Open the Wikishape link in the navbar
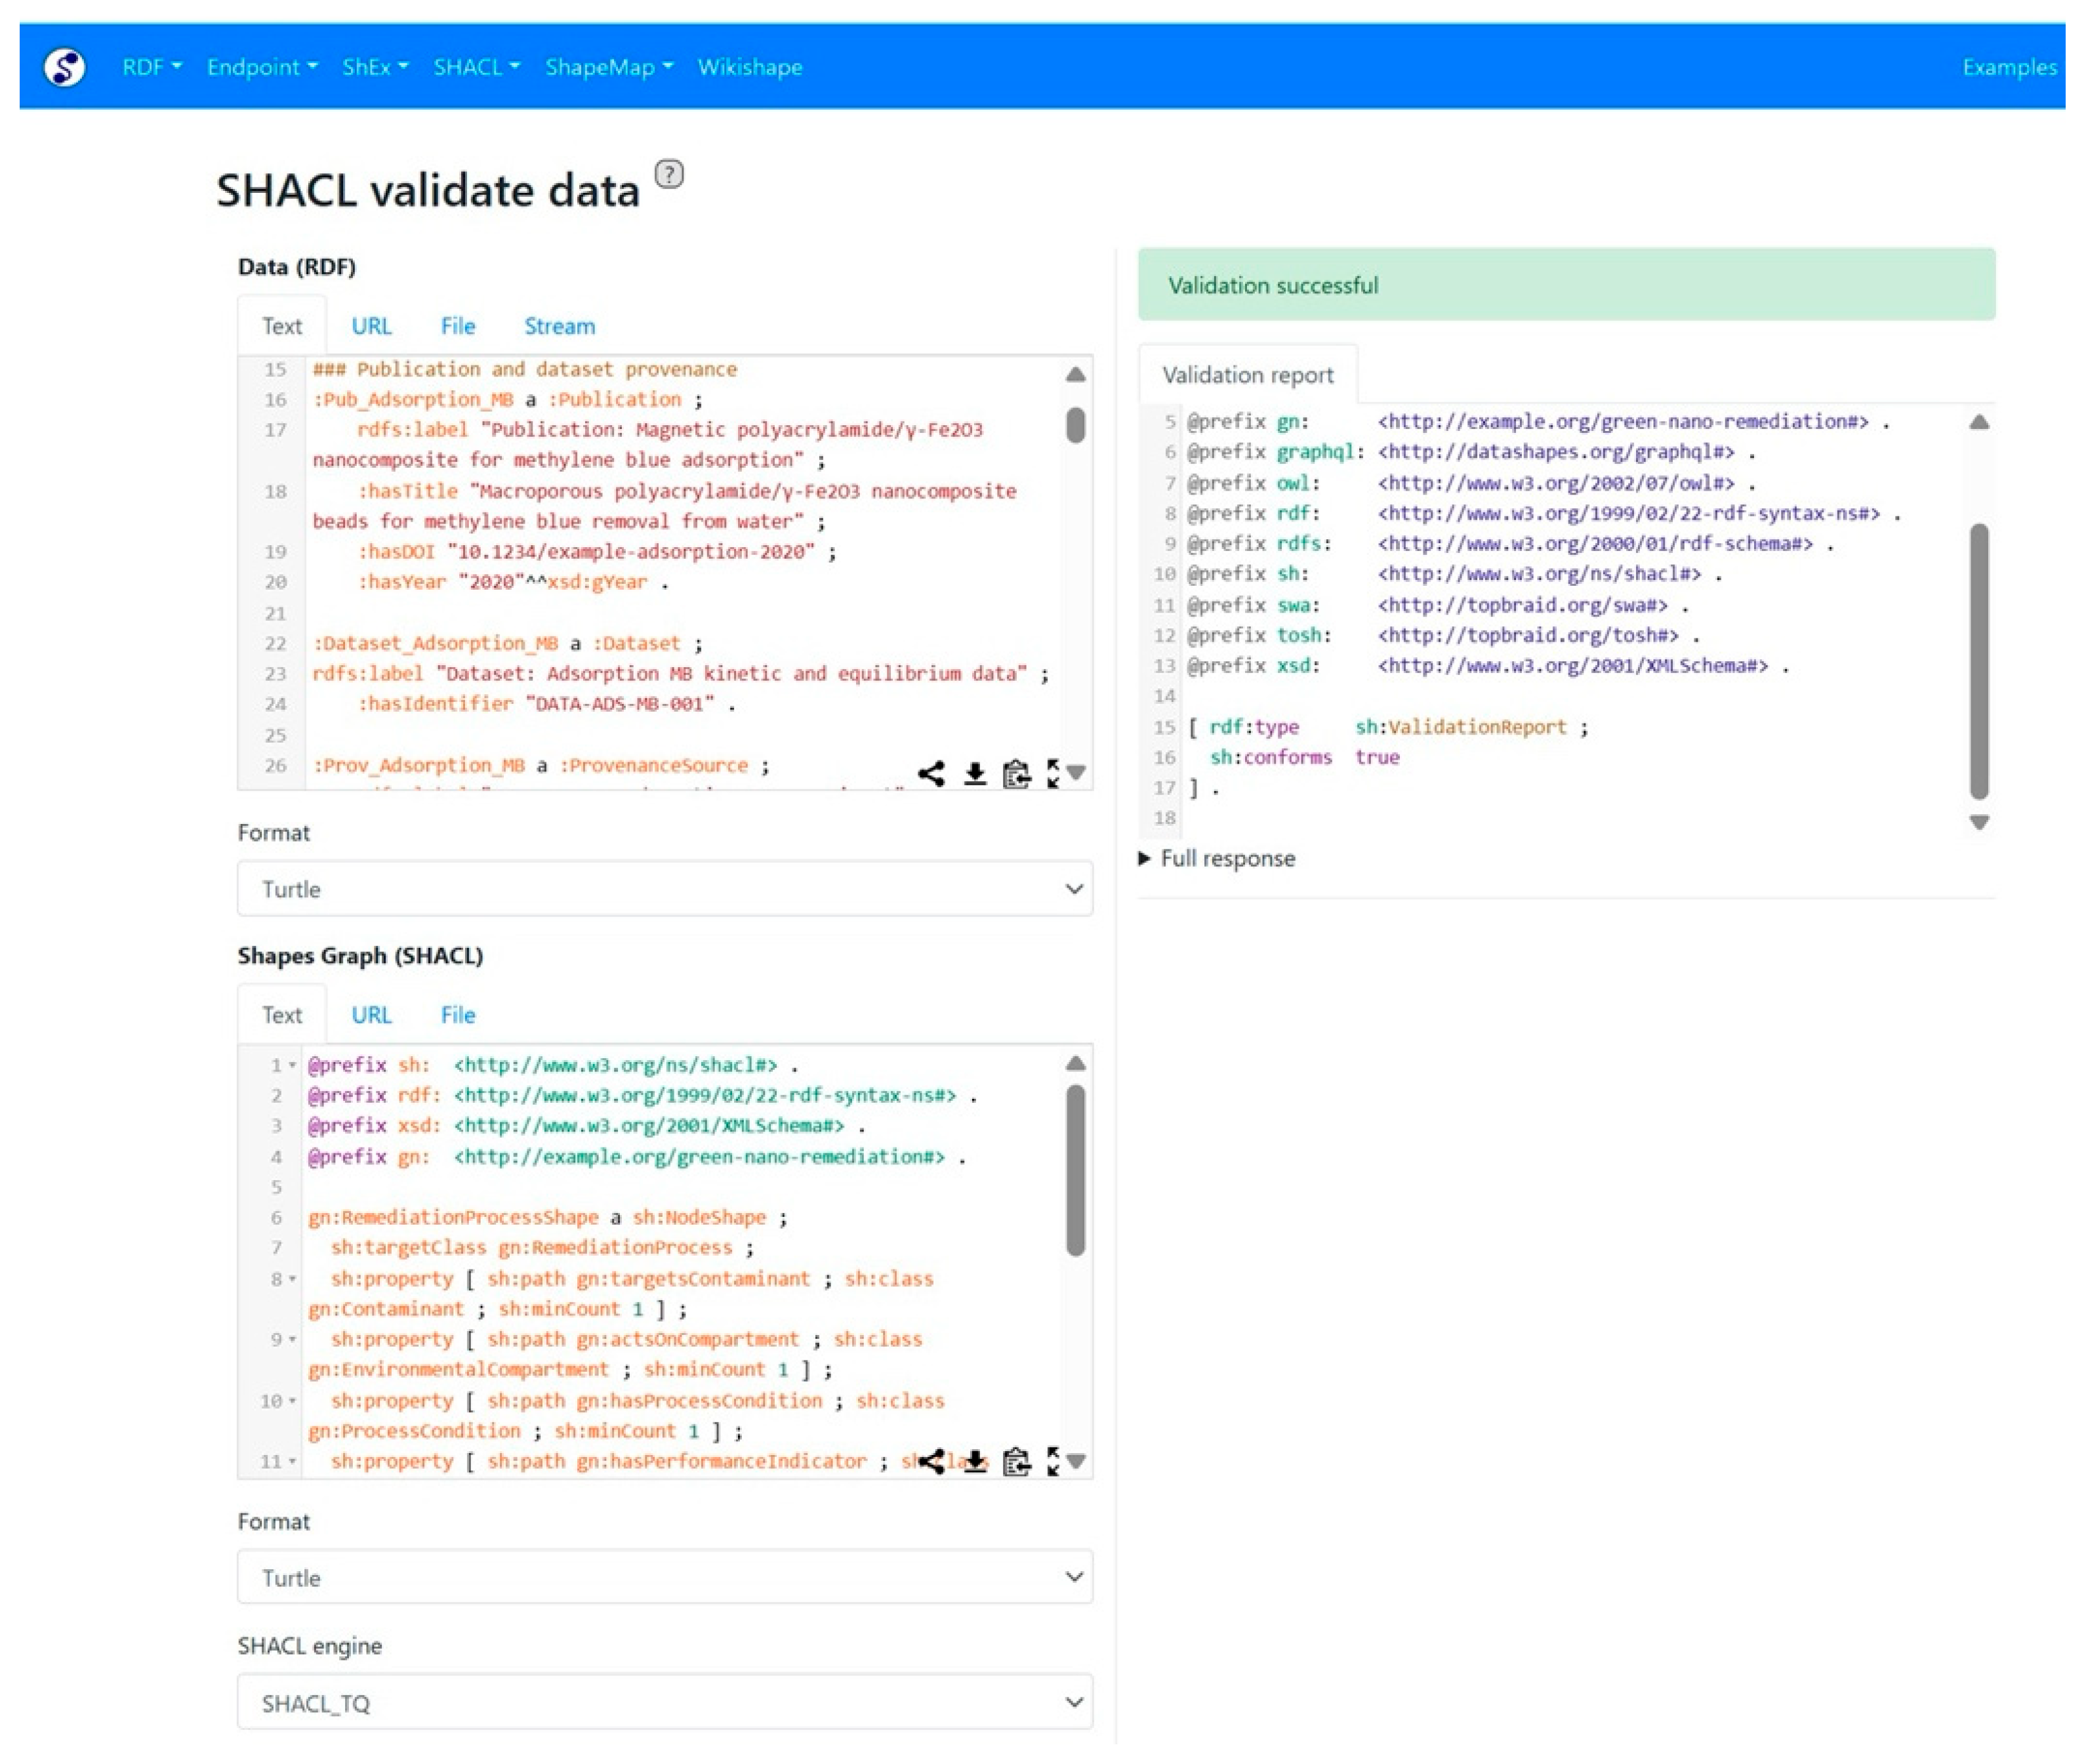The width and height of the screenshot is (2086, 1764). pos(749,67)
